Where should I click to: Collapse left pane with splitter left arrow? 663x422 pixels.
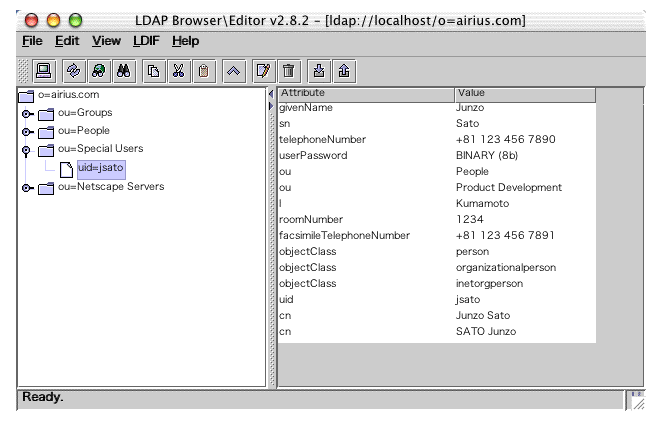click(271, 94)
